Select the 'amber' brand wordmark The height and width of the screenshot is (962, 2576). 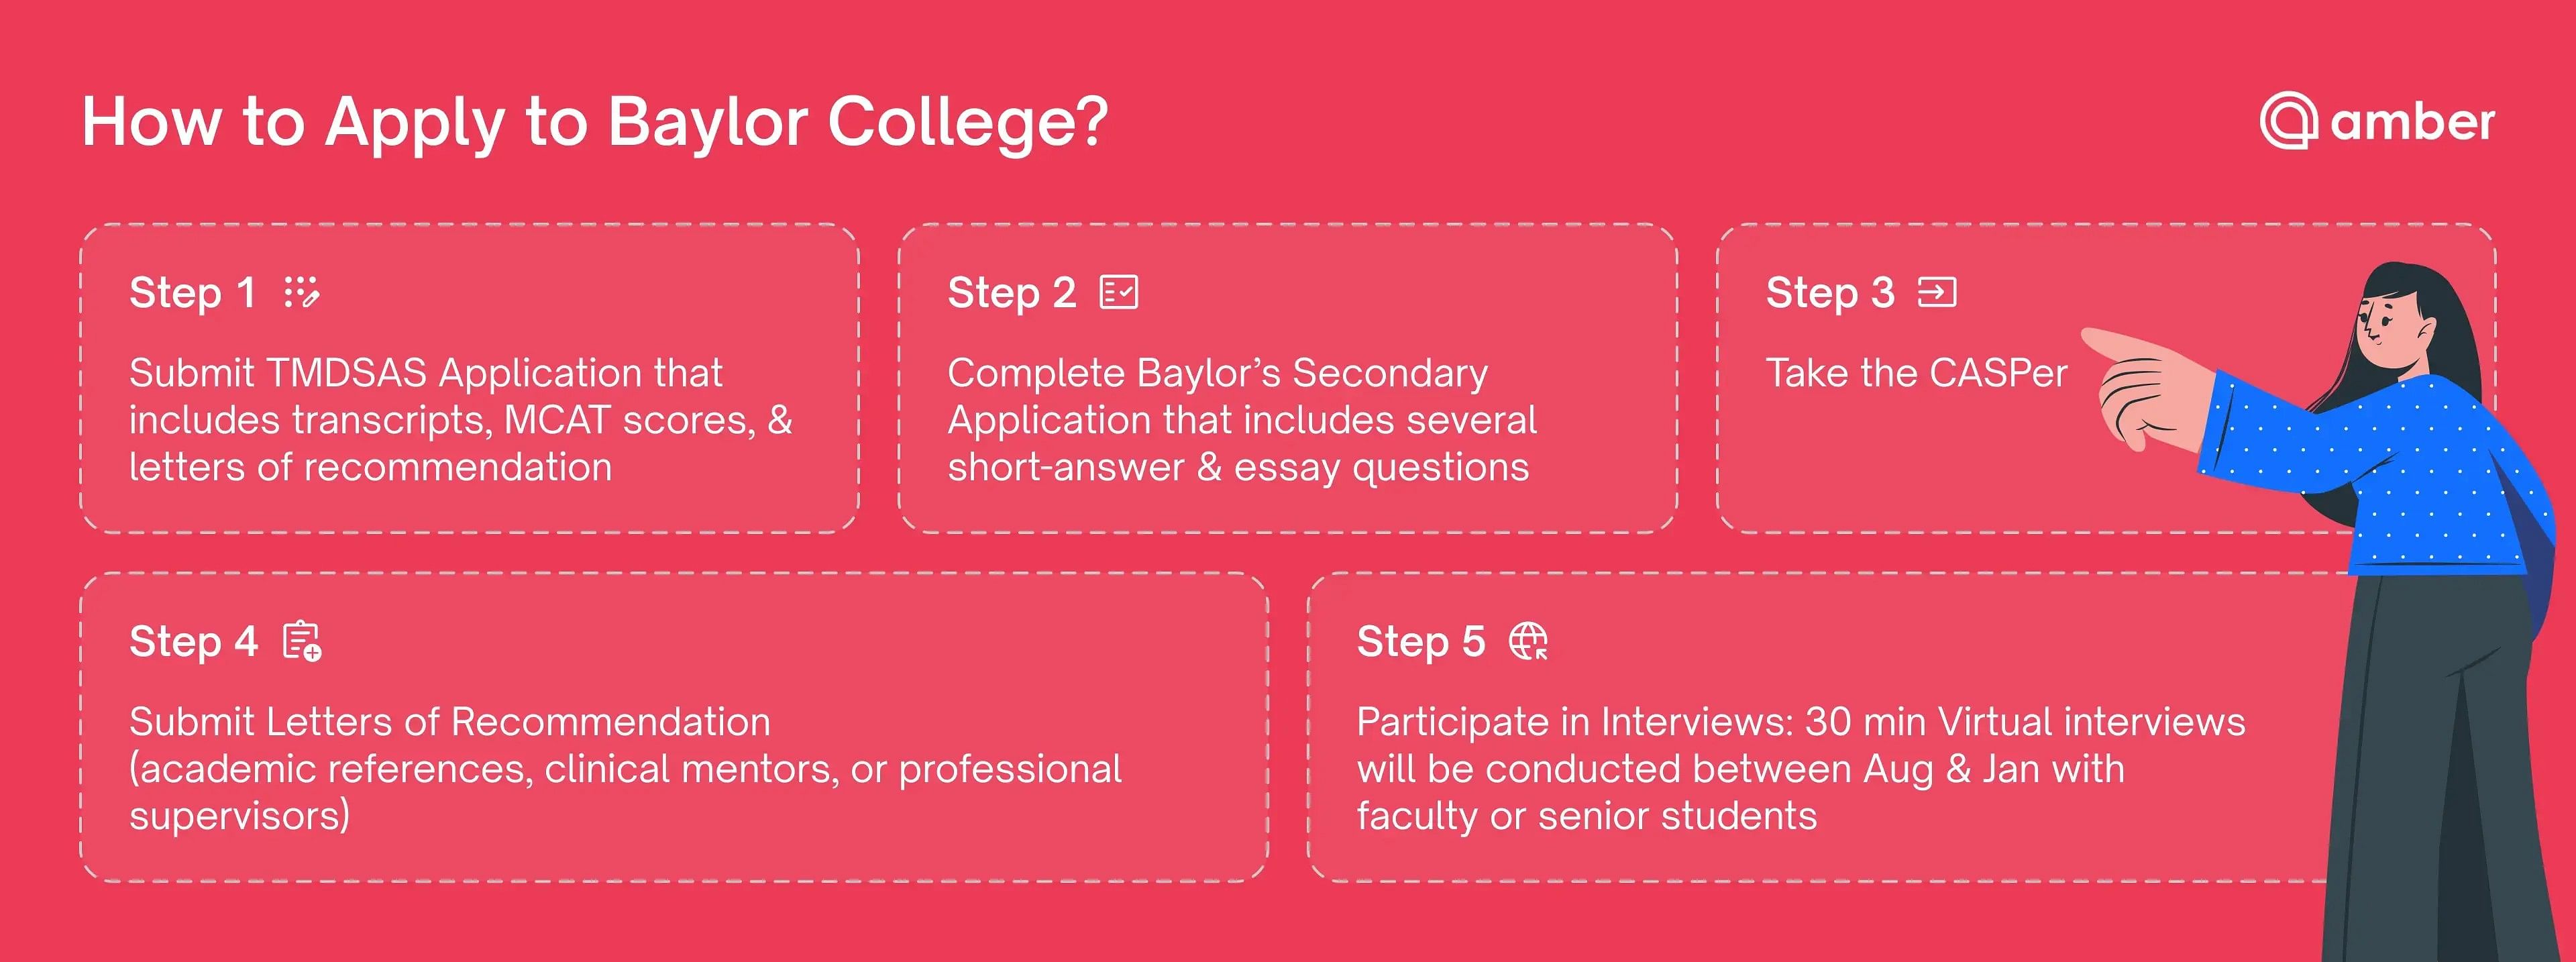tap(2412, 123)
